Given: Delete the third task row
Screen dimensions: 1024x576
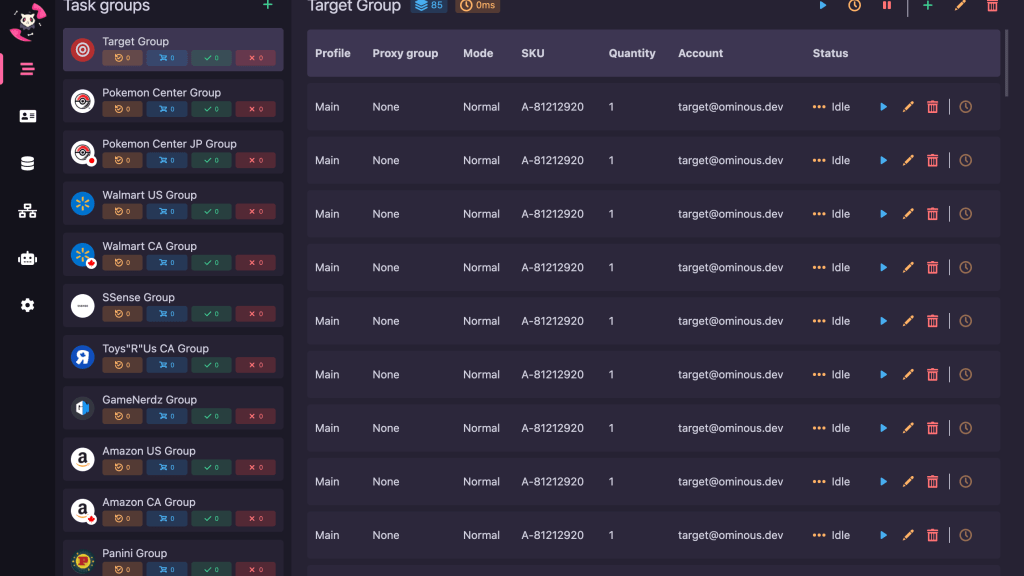Looking at the screenshot, I should click(x=932, y=214).
